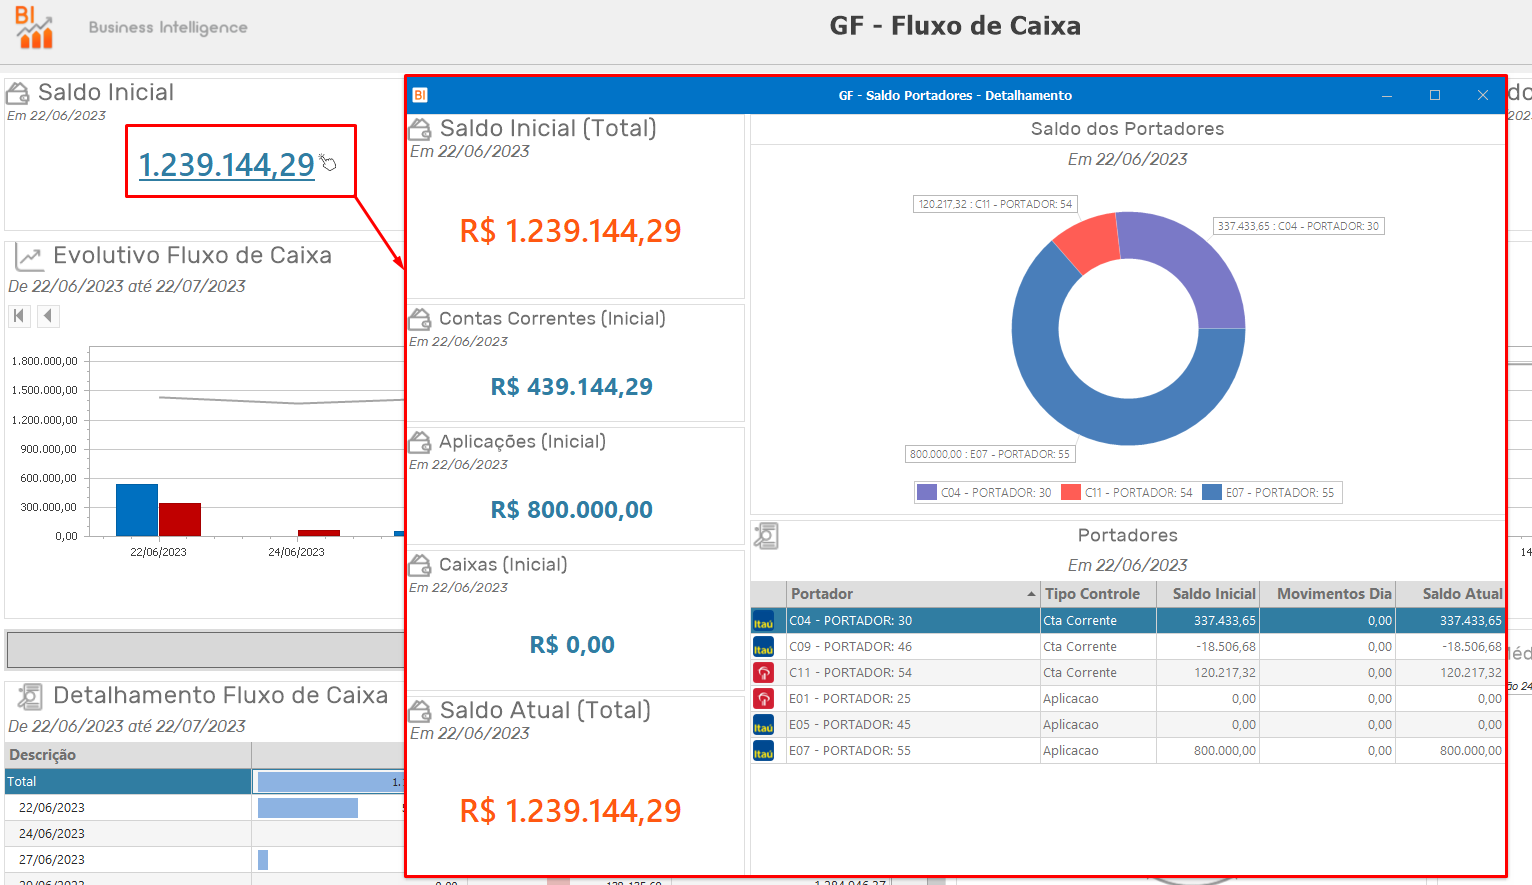Sort table by Saldo Inicial column header
1532x885 pixels.
click(x=1208, y=594)
